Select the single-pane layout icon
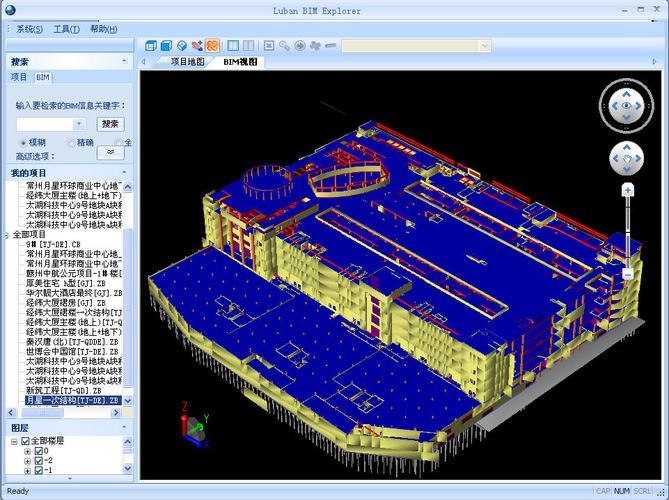Image resolution: width=669 pixels, height=500 pixels. pyautogui.click(x=233, y=45)
